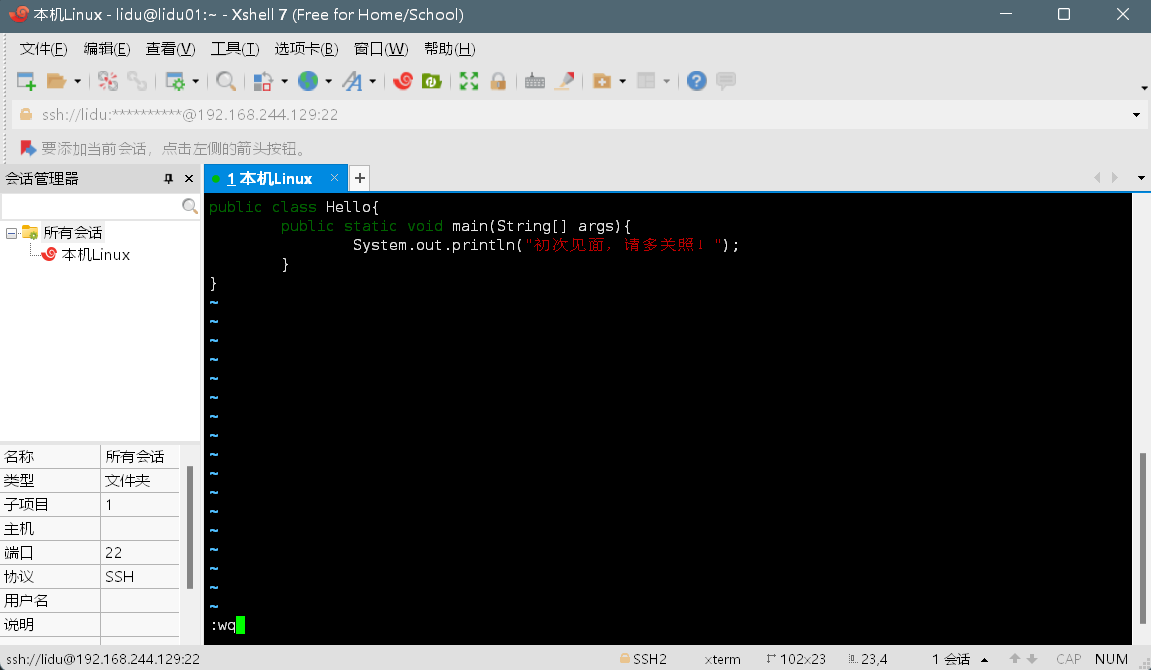Click the New session toolbar icon
The width and height of the screenshot is (1151, 670).
[26, 81]
